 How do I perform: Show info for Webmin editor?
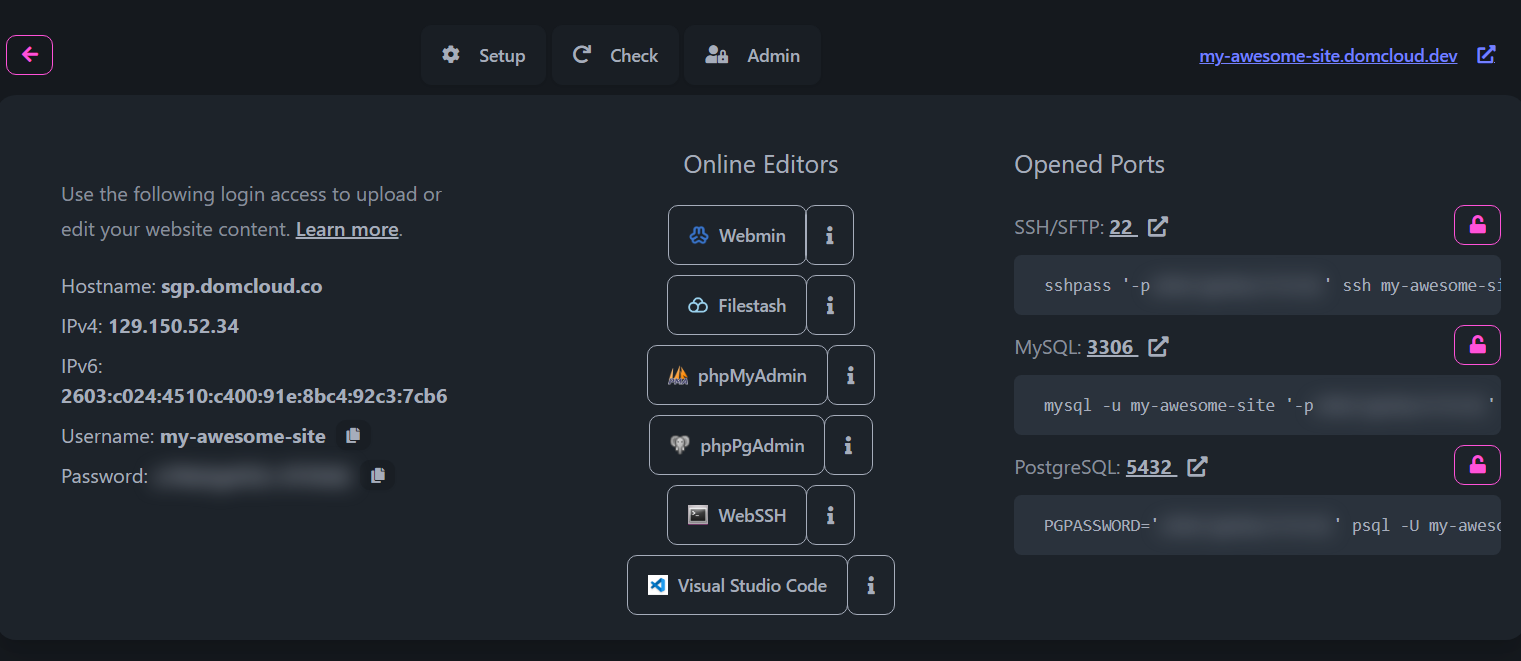829,235
